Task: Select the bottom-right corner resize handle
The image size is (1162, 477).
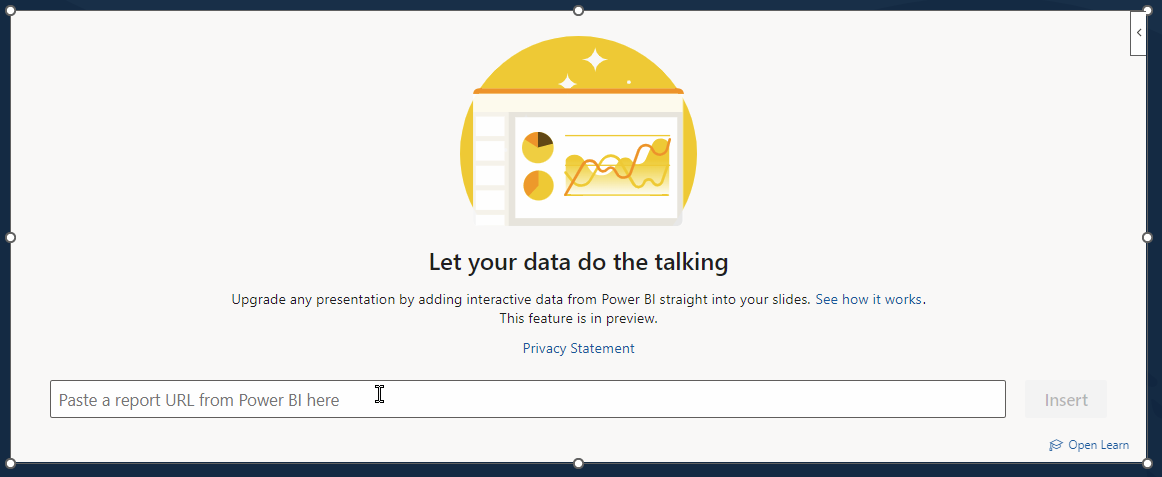Action: coord(1147,464)
